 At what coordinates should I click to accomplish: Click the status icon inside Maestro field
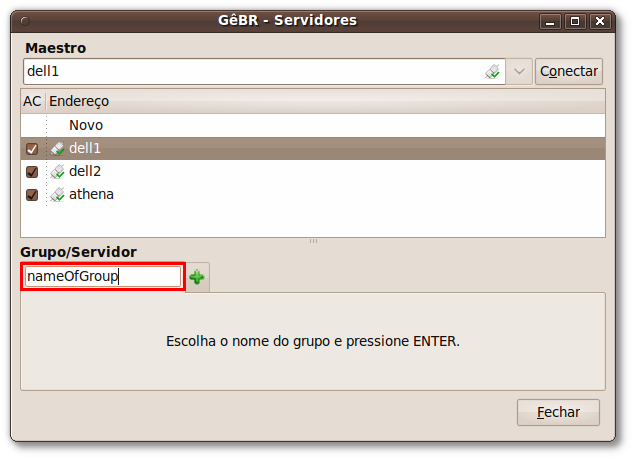[493, 71]
